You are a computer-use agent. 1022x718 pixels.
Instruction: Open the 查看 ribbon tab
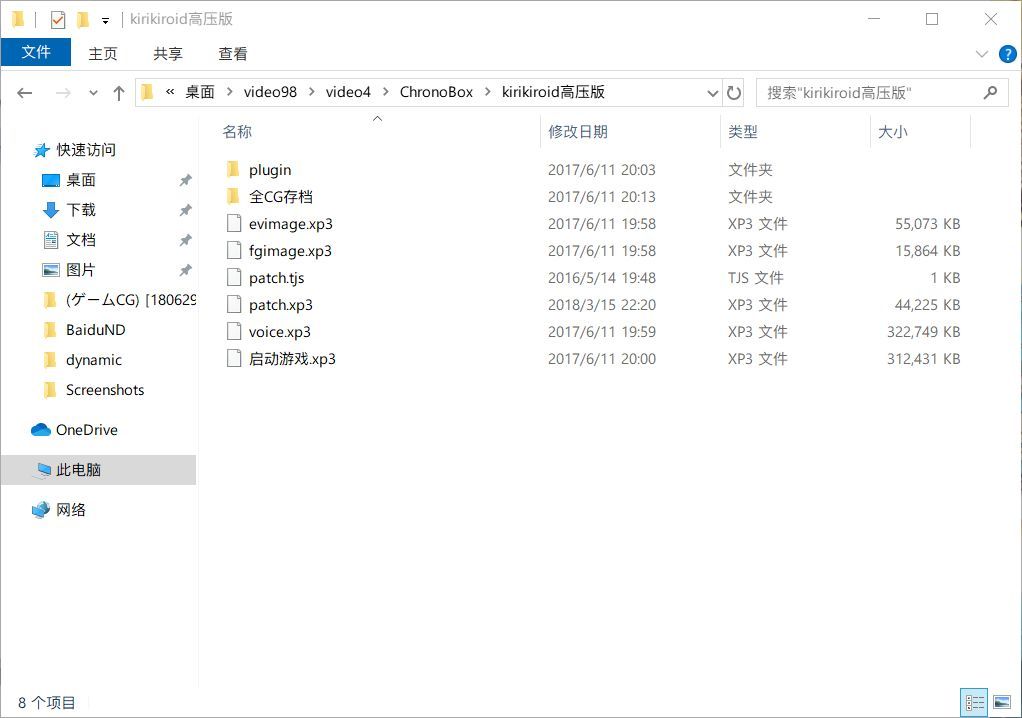(x=233, y=54)
